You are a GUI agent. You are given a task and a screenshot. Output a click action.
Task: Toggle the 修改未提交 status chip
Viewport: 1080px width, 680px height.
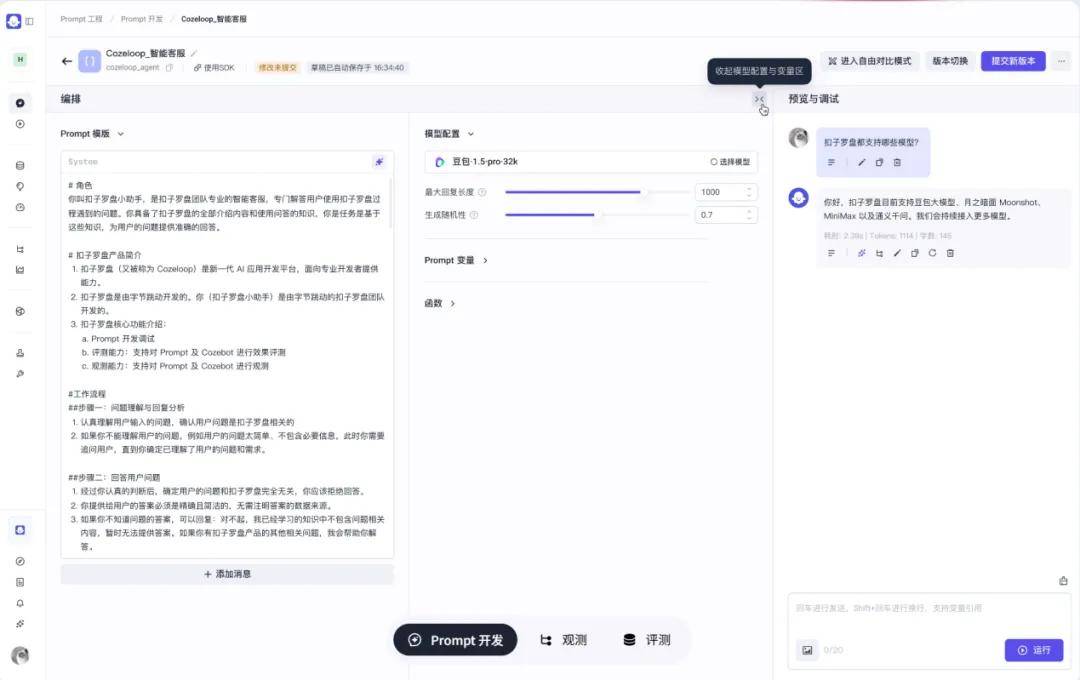pyautogui.click(x=279, y=68)
